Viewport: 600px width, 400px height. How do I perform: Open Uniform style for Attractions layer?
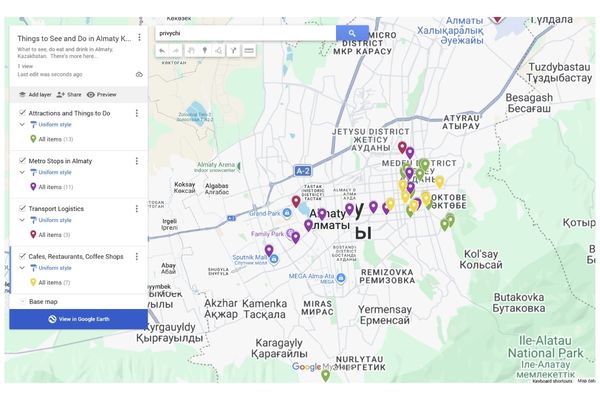click(x=51, y=124)
